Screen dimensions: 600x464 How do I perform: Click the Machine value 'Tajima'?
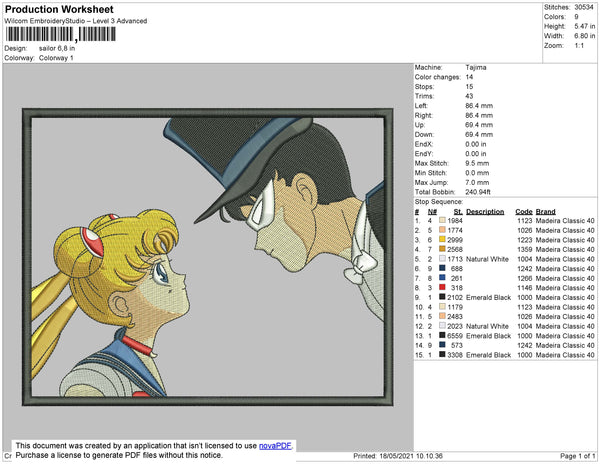pos(476,67)
